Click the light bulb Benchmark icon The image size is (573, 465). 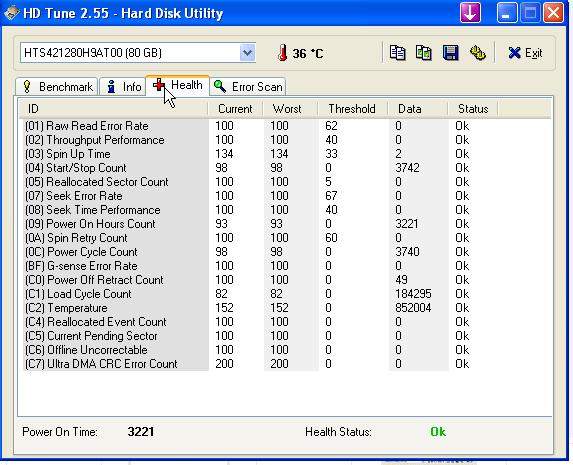pyautogui.click(x=27, y=87)
